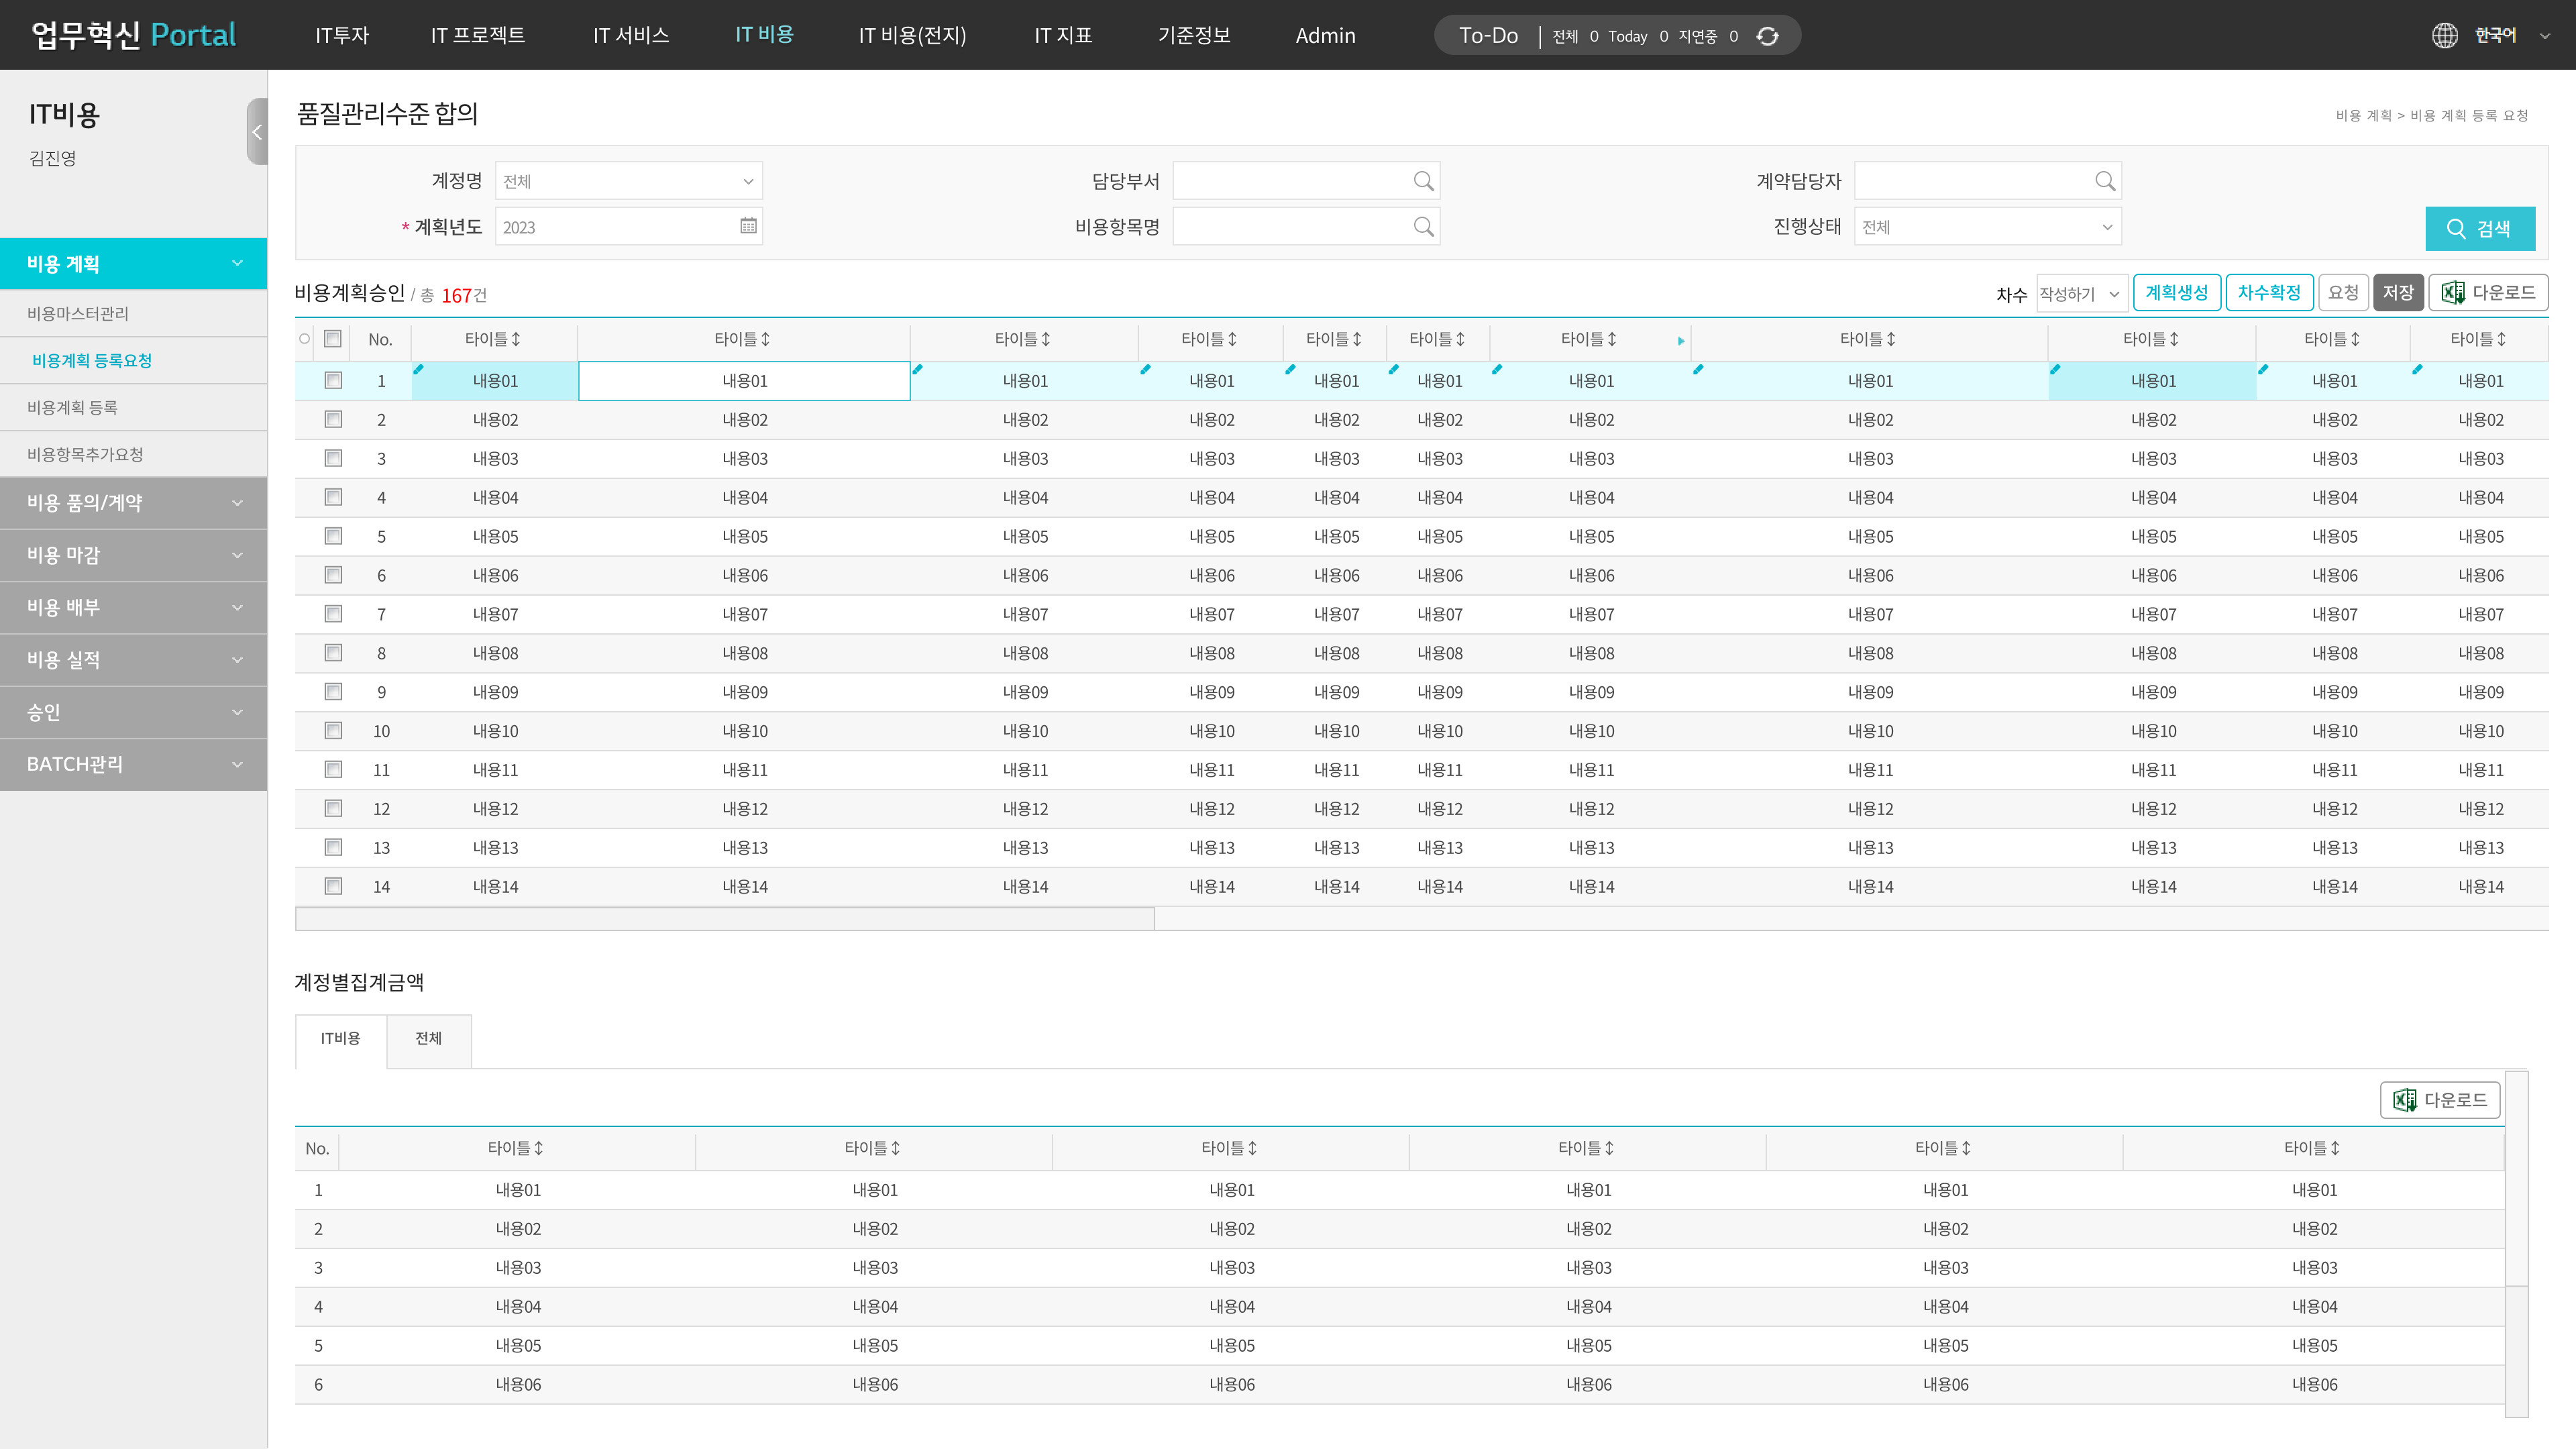Open the IT 비용(전지) top menu
2576x1449 pixels.
coord(912,35)
